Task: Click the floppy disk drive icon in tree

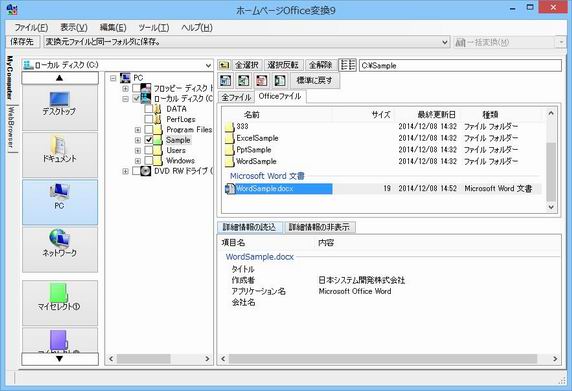Action: pyautogui.click(x=146, y=88)
